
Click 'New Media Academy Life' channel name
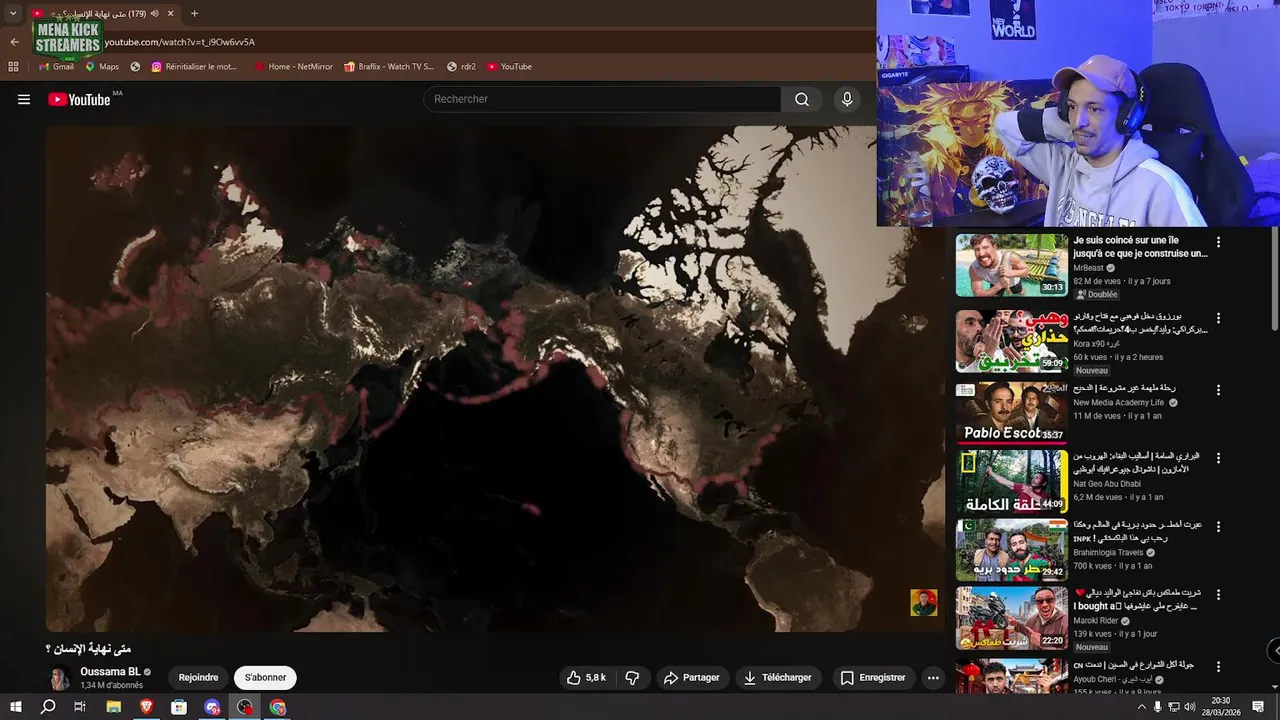(1119, 403)
